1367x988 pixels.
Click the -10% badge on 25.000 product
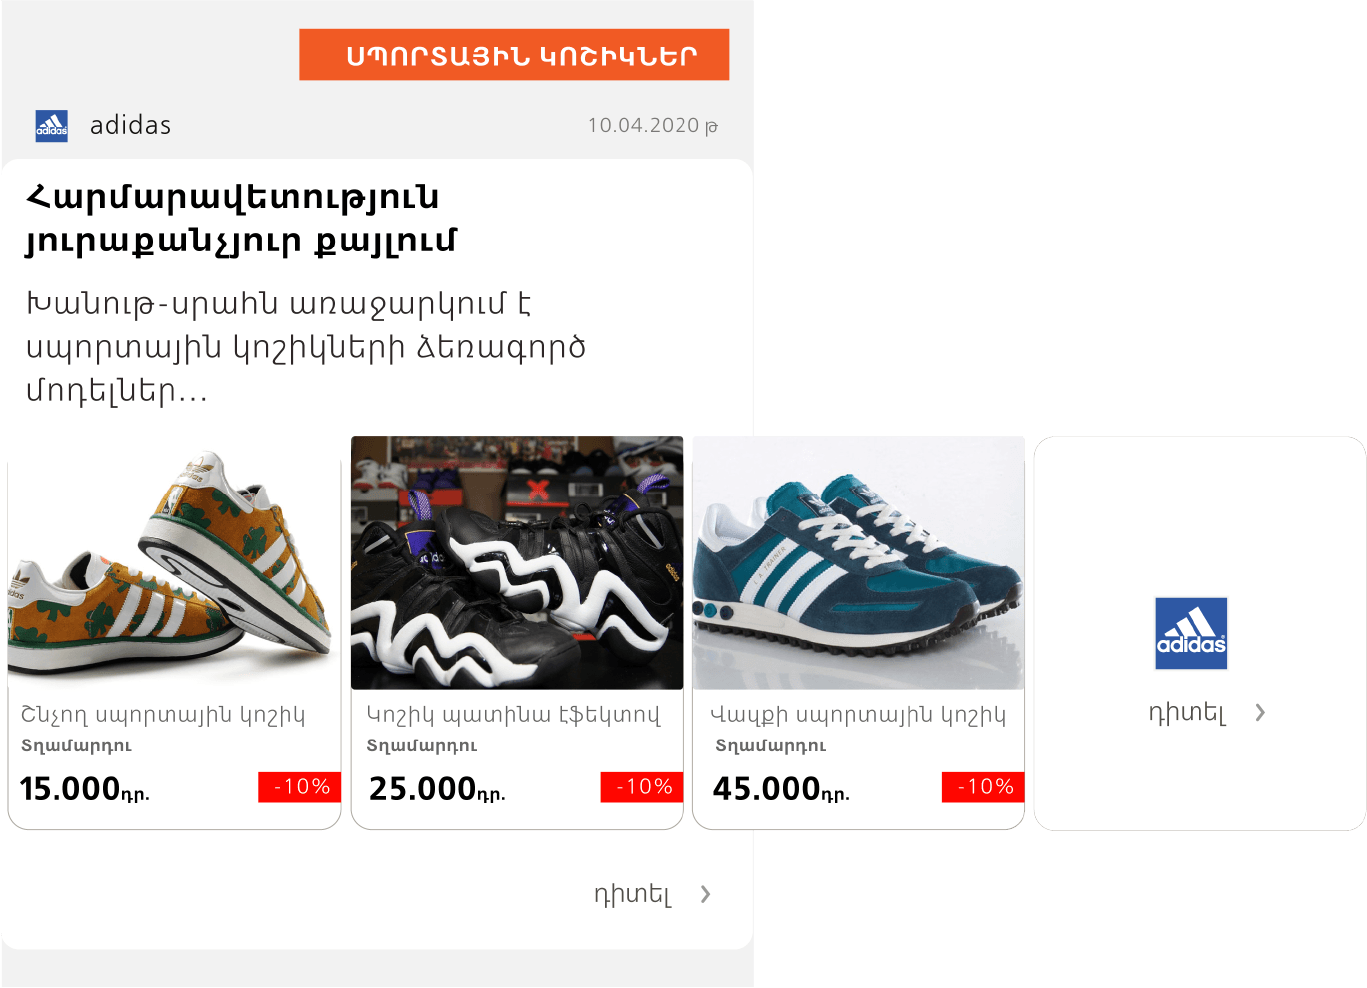[x=642, y=787]
